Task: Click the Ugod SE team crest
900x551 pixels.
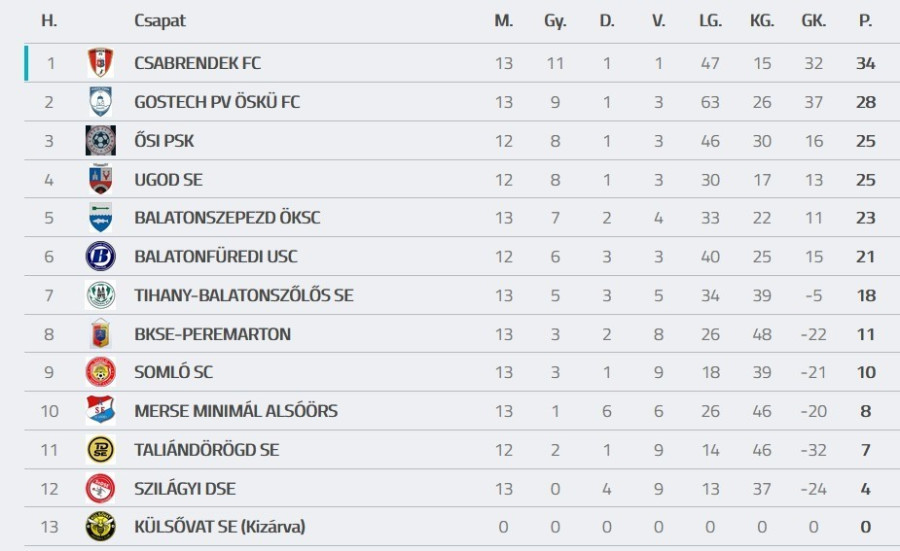Action: [100, 180]
